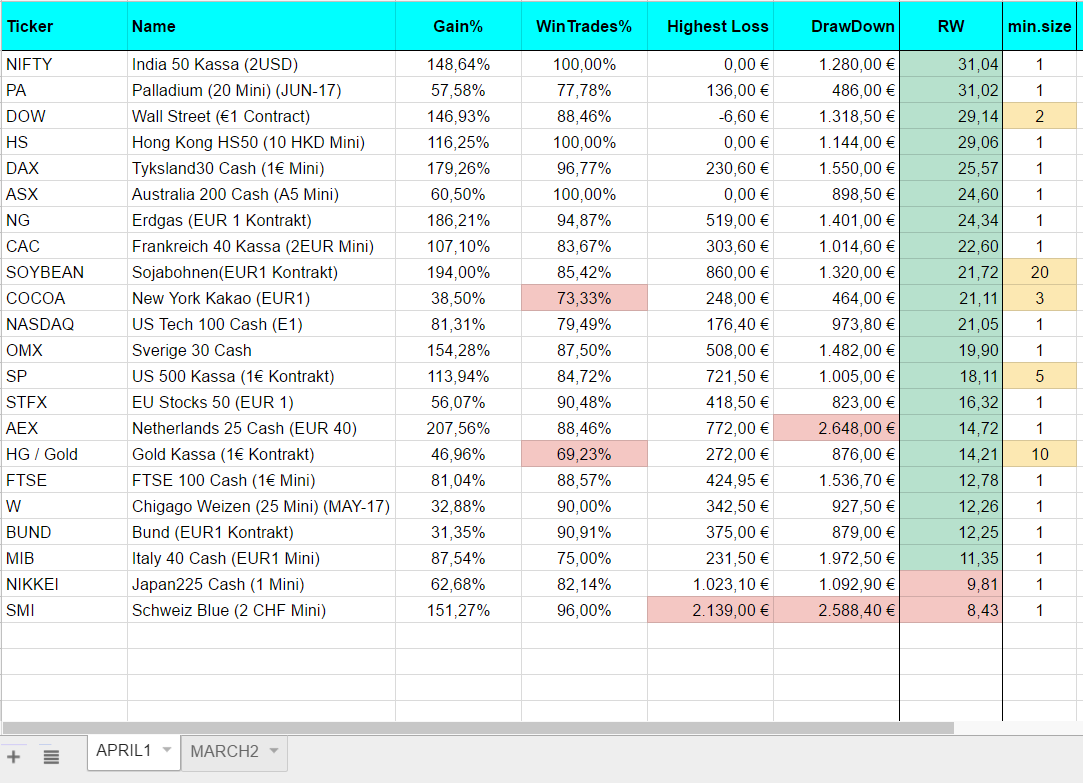Click Italy 40 Cash (EUR1 Mini) cell

261,559
